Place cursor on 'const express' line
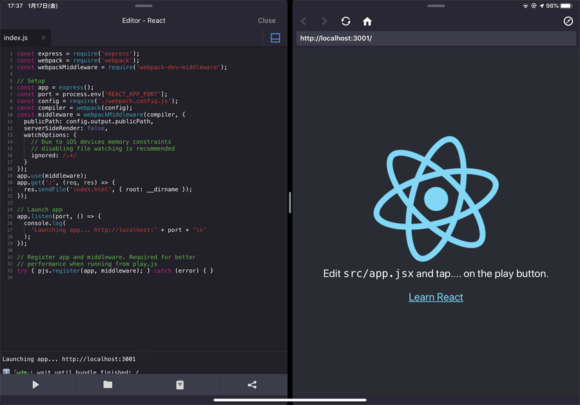 pyautogui.click(x=78, y=54)
